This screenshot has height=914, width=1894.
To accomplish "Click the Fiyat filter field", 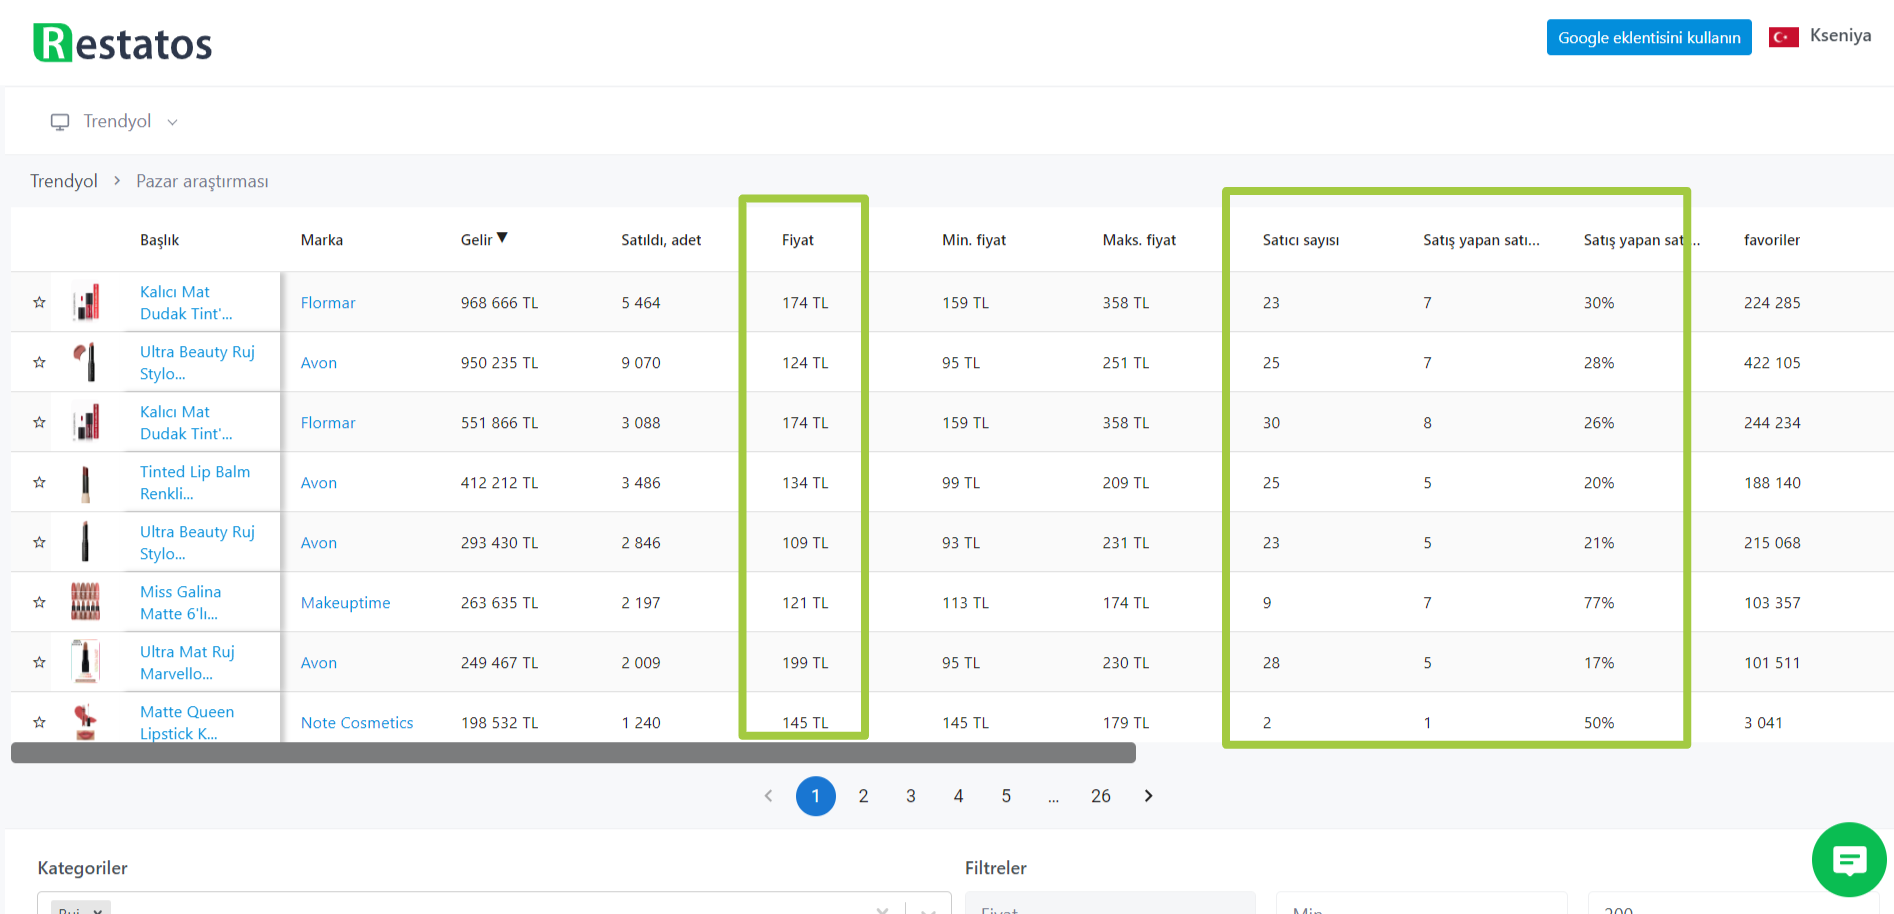I will click(1110, 904).
